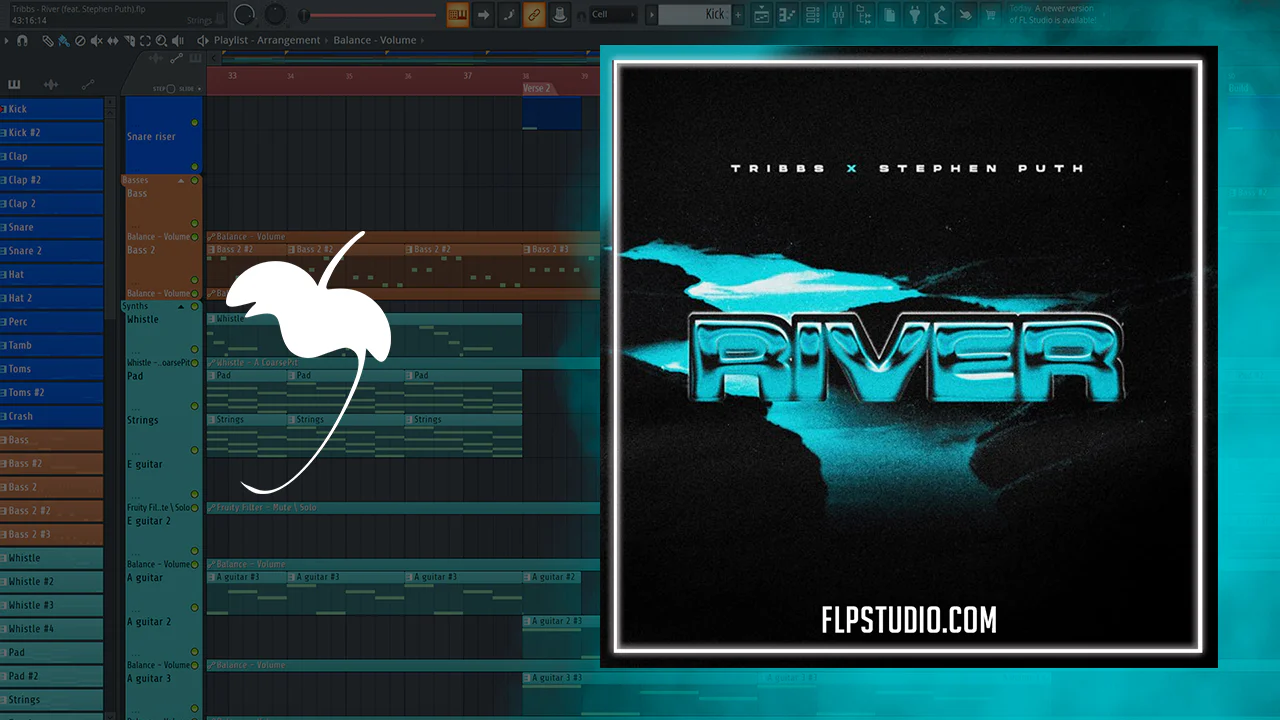Click the Playlist - Arrangement breadcrumb
This screenshot has height=720, width=1280.
[x=267, y=41]
